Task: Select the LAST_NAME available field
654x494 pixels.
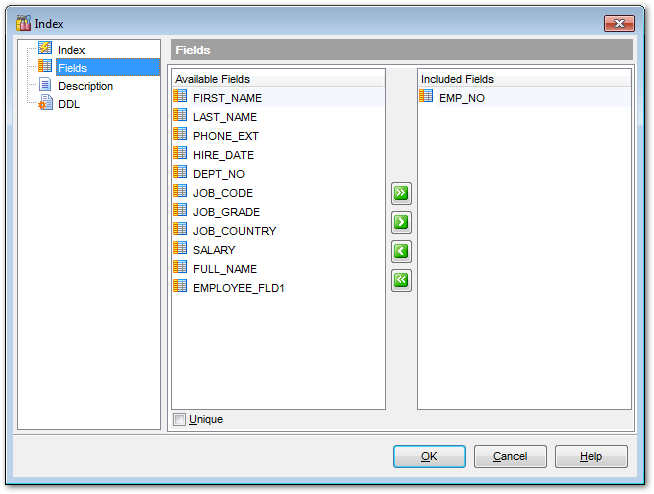Action: click(224, 117)
